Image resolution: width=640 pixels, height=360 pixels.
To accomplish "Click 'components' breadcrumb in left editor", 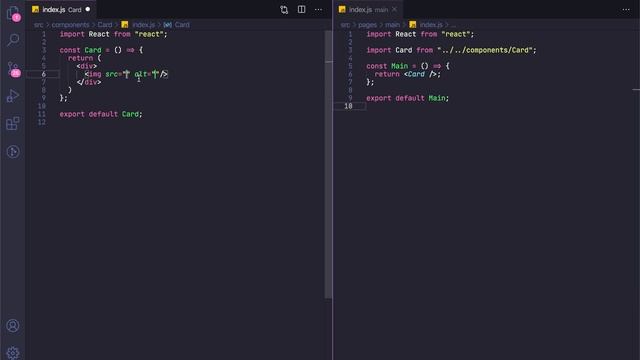I will point(70,25).
